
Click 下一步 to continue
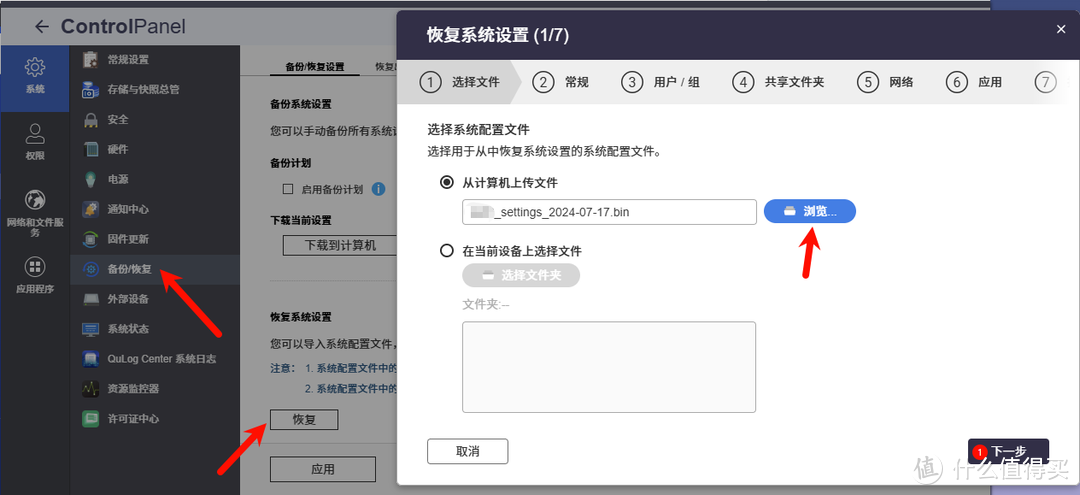[x=1008, y=451]
